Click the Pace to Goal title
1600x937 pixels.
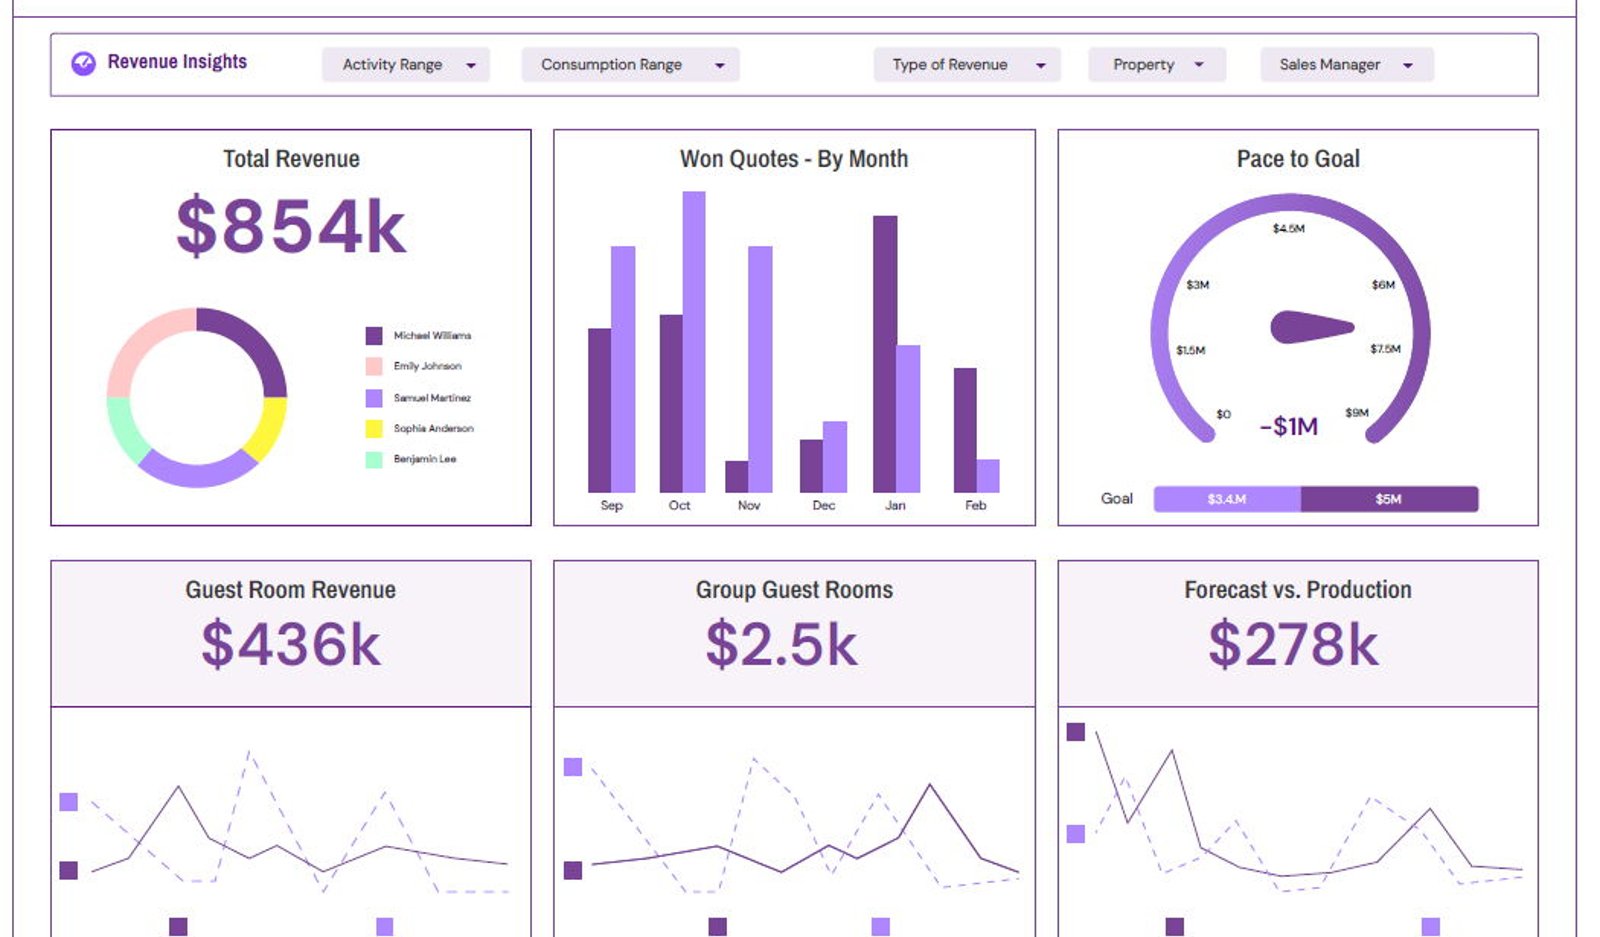[x=1298, y=159]
